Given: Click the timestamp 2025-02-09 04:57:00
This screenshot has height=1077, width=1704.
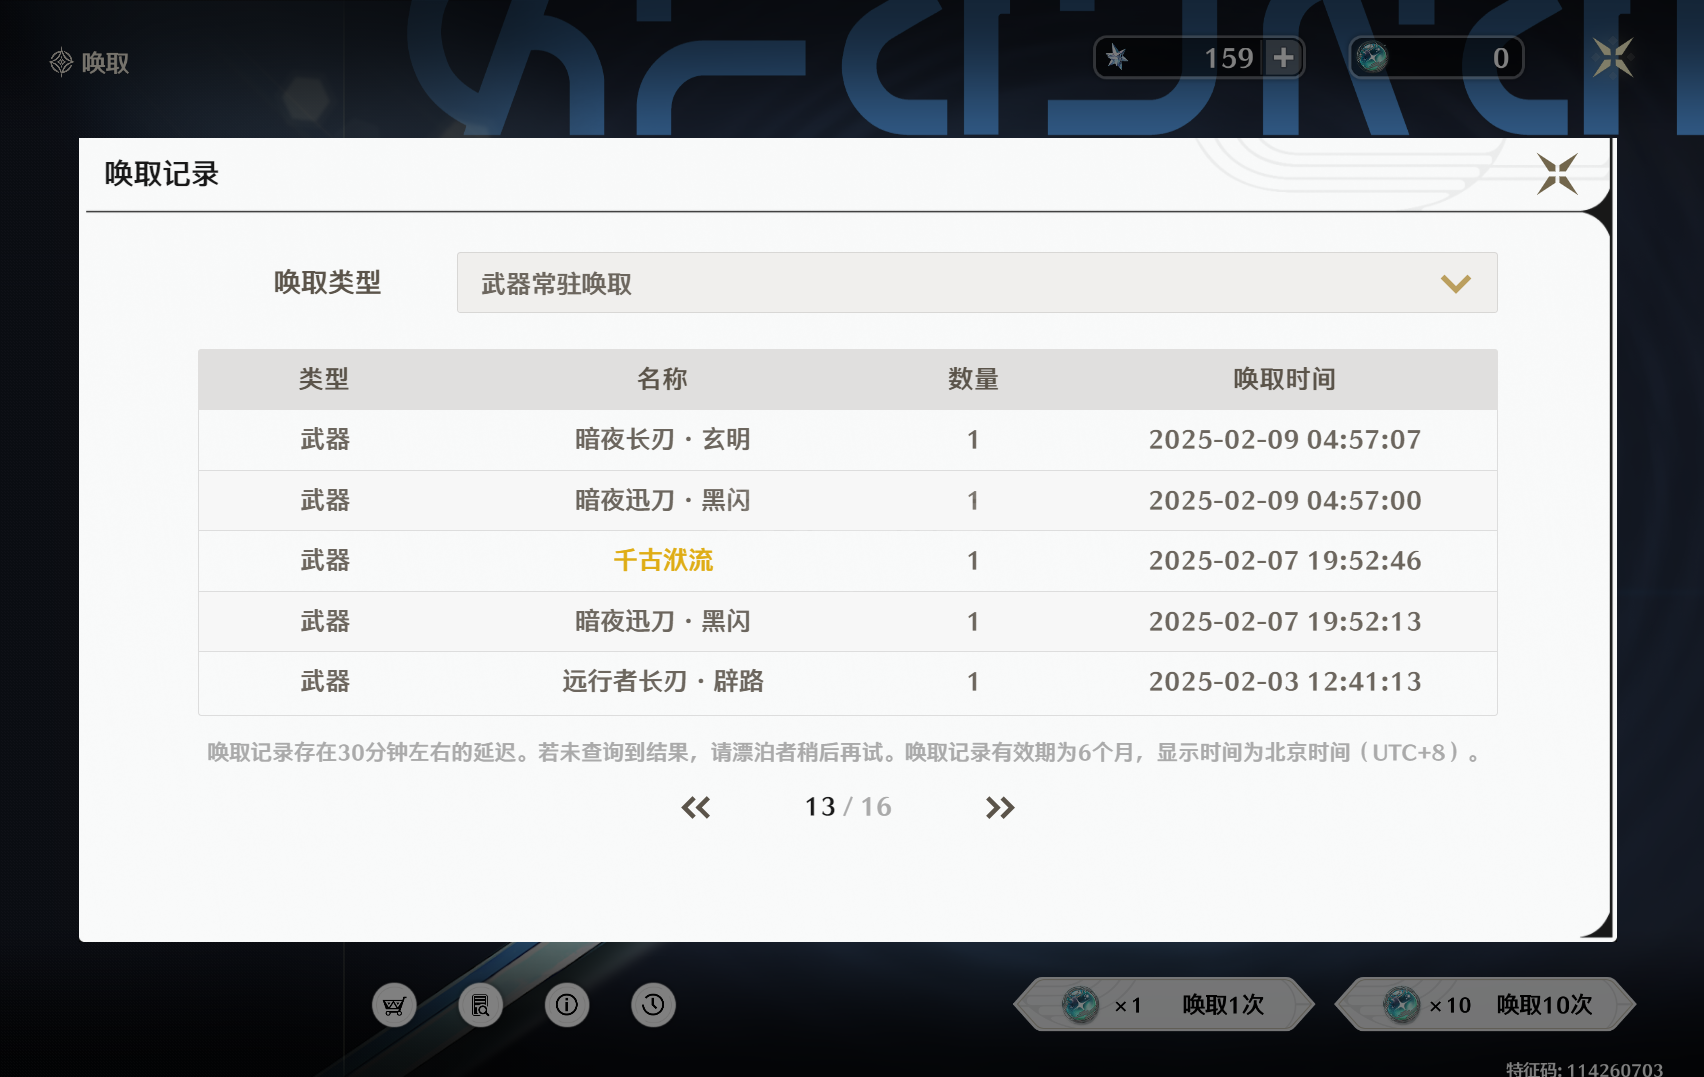Looking at the screenshot, I should [x=1285, y=501].
